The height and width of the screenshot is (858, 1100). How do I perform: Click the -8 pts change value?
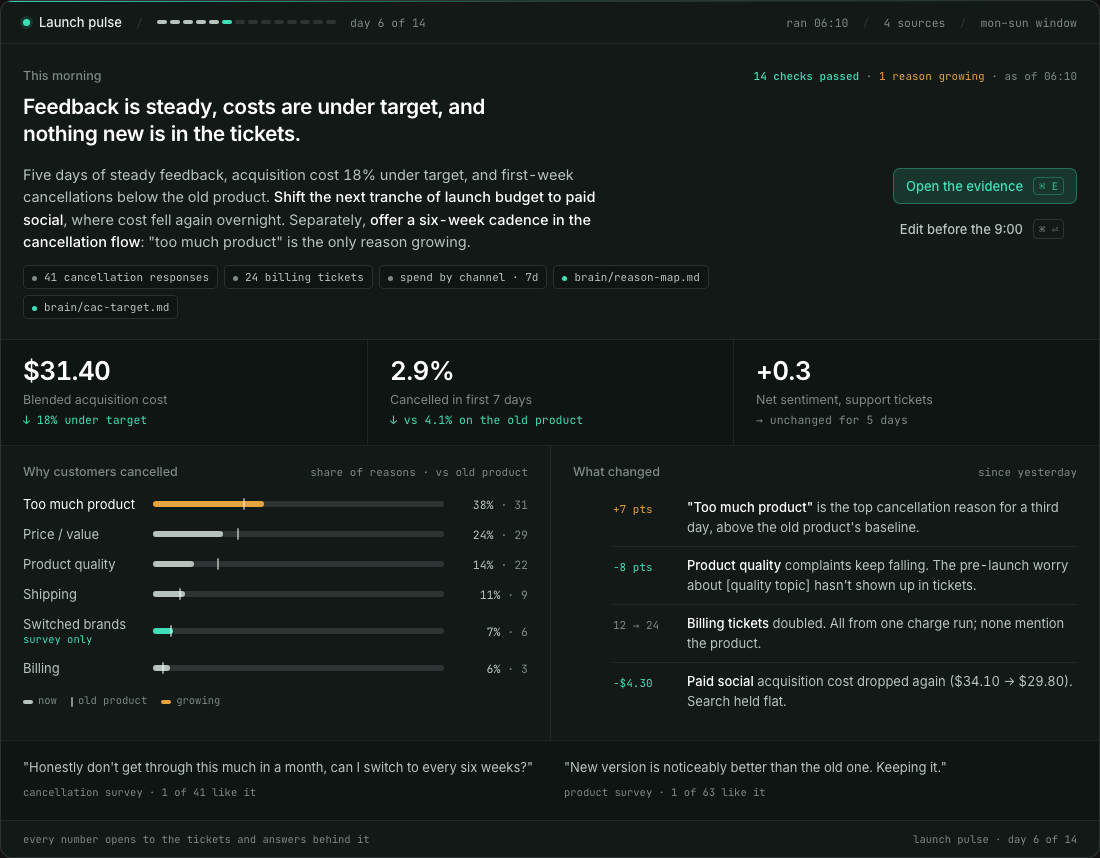click(x=633, y=568)
